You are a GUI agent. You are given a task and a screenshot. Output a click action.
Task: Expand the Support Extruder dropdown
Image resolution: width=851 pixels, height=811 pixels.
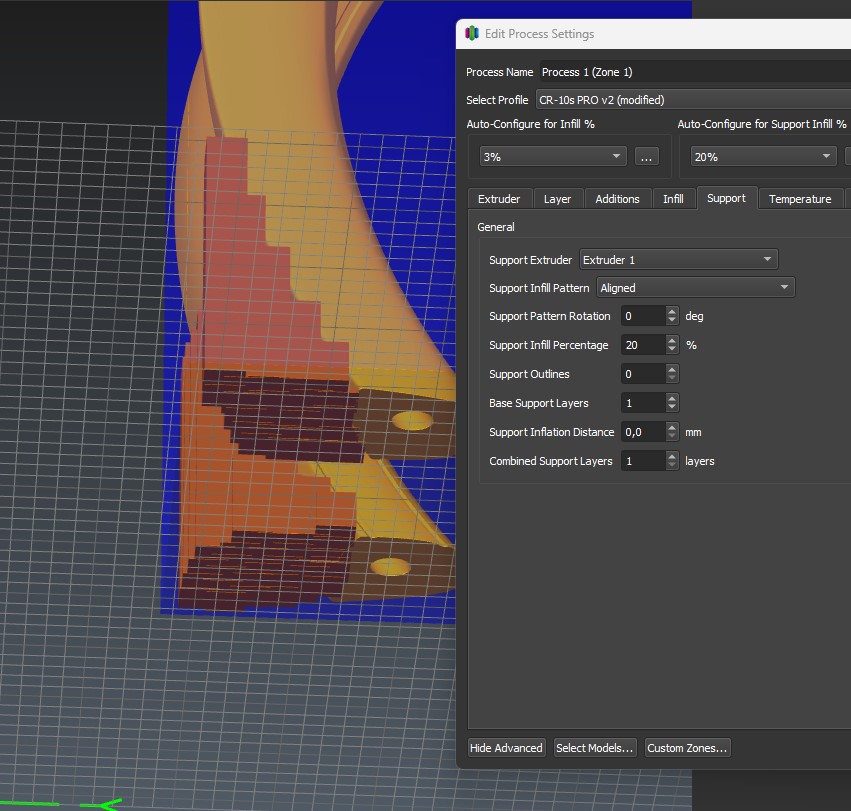(x=678, y=259)
